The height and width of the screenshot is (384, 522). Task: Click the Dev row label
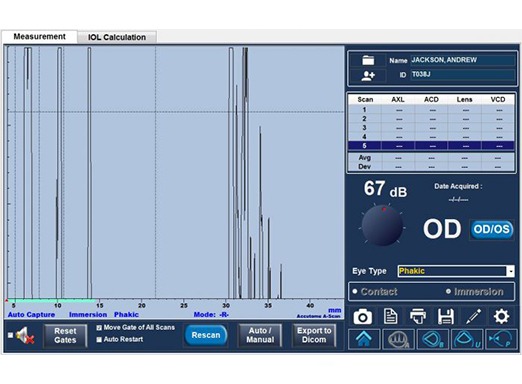pos(364,166)
